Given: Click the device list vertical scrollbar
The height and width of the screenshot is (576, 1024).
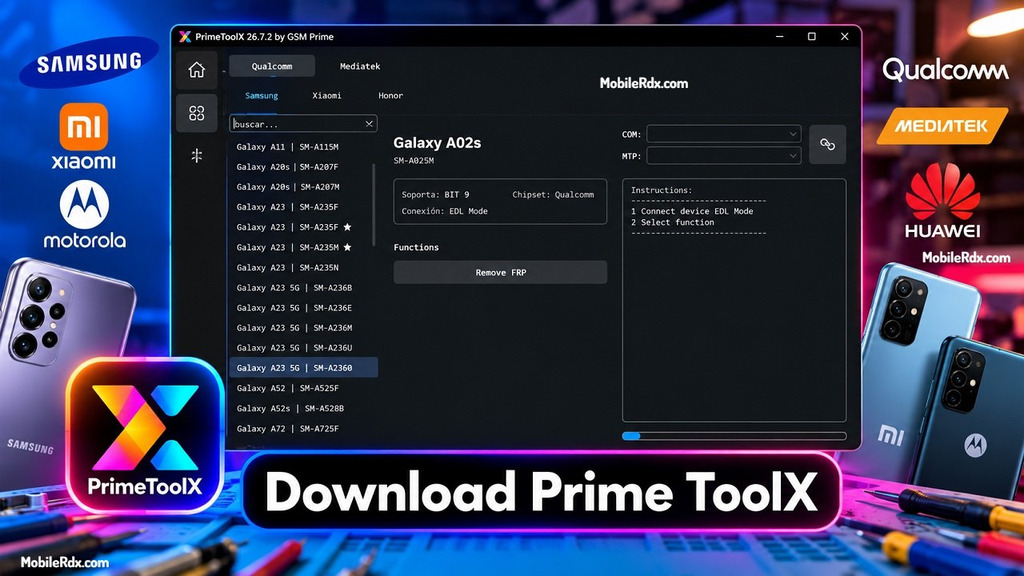Looking at the screenshot, I should point(374,205).
